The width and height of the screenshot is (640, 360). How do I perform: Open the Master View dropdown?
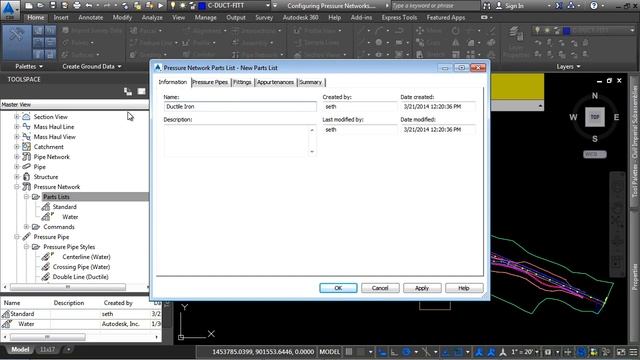click(75, 104)
